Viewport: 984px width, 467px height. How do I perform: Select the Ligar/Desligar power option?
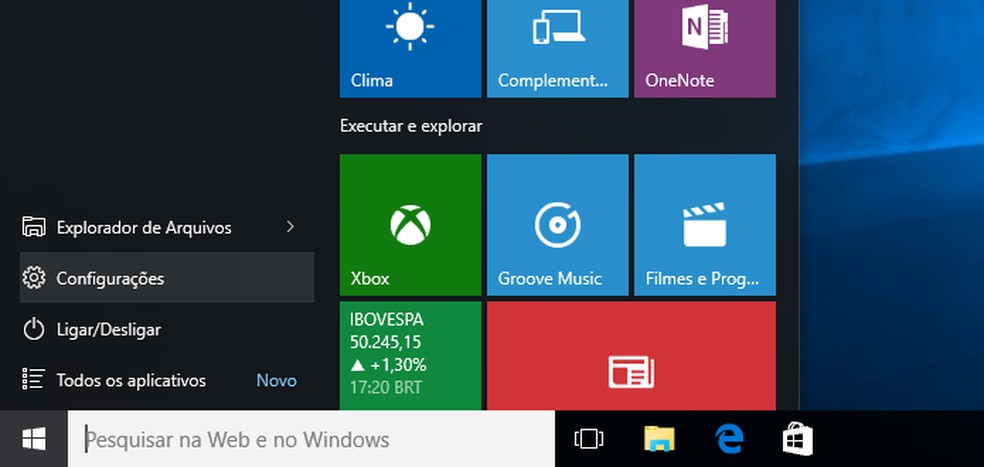[167, 329]
